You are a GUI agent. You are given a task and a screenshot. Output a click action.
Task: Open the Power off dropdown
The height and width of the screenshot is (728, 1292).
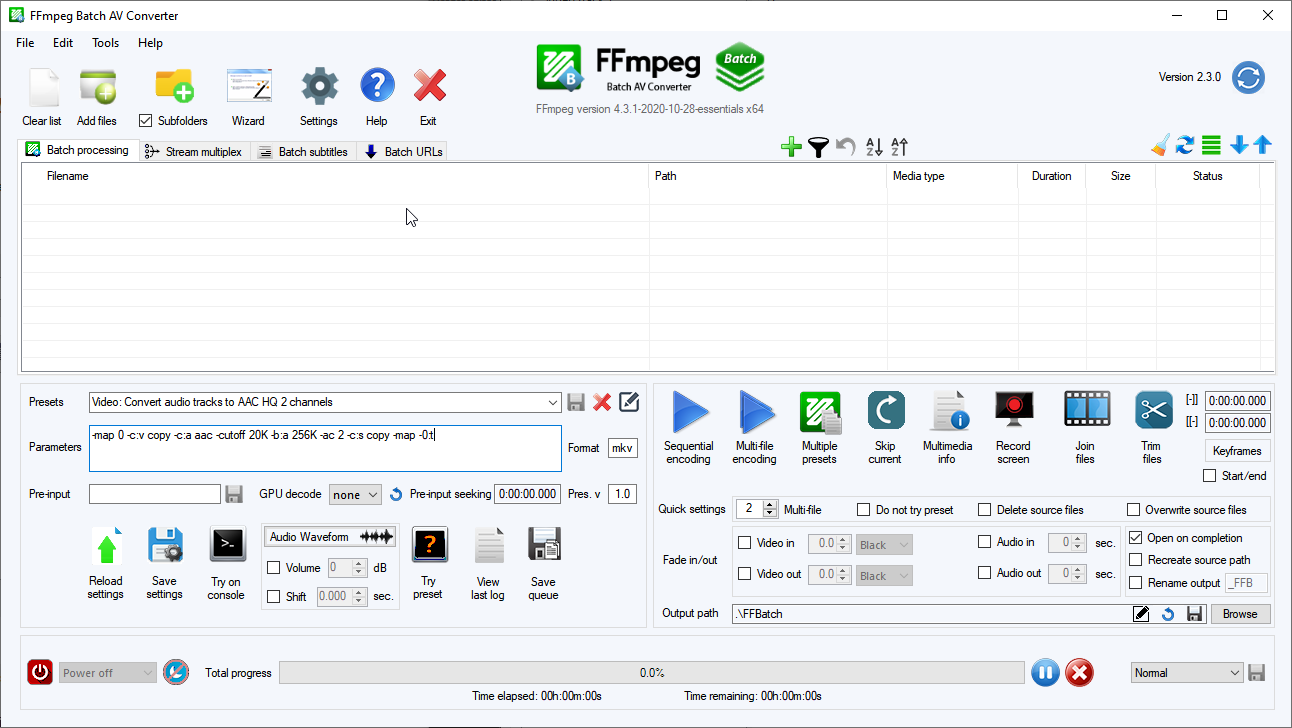pos(108,673)
